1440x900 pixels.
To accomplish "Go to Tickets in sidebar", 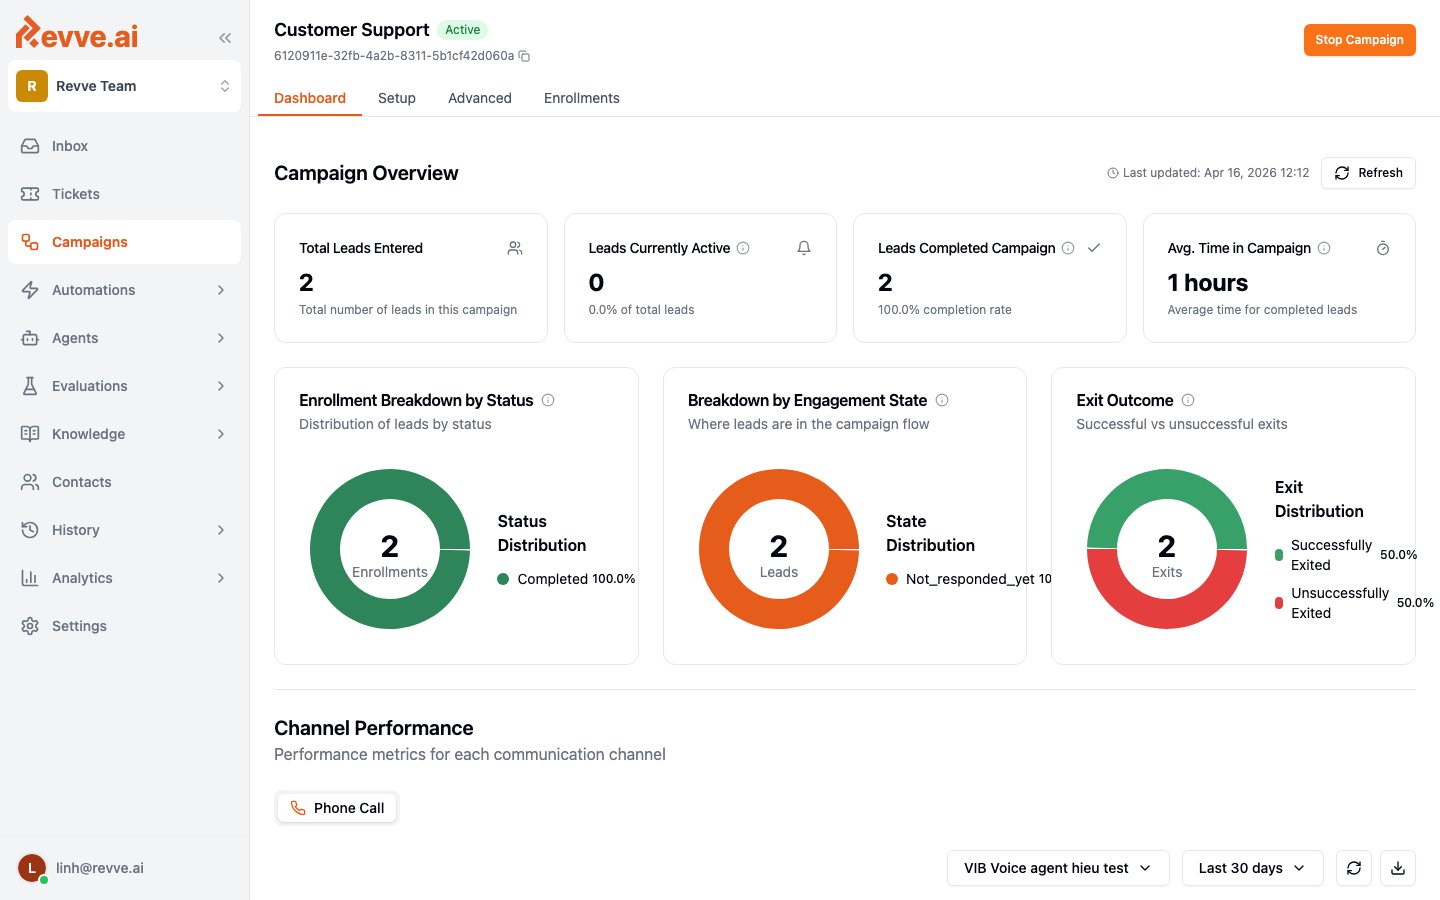I will [124, 194].
